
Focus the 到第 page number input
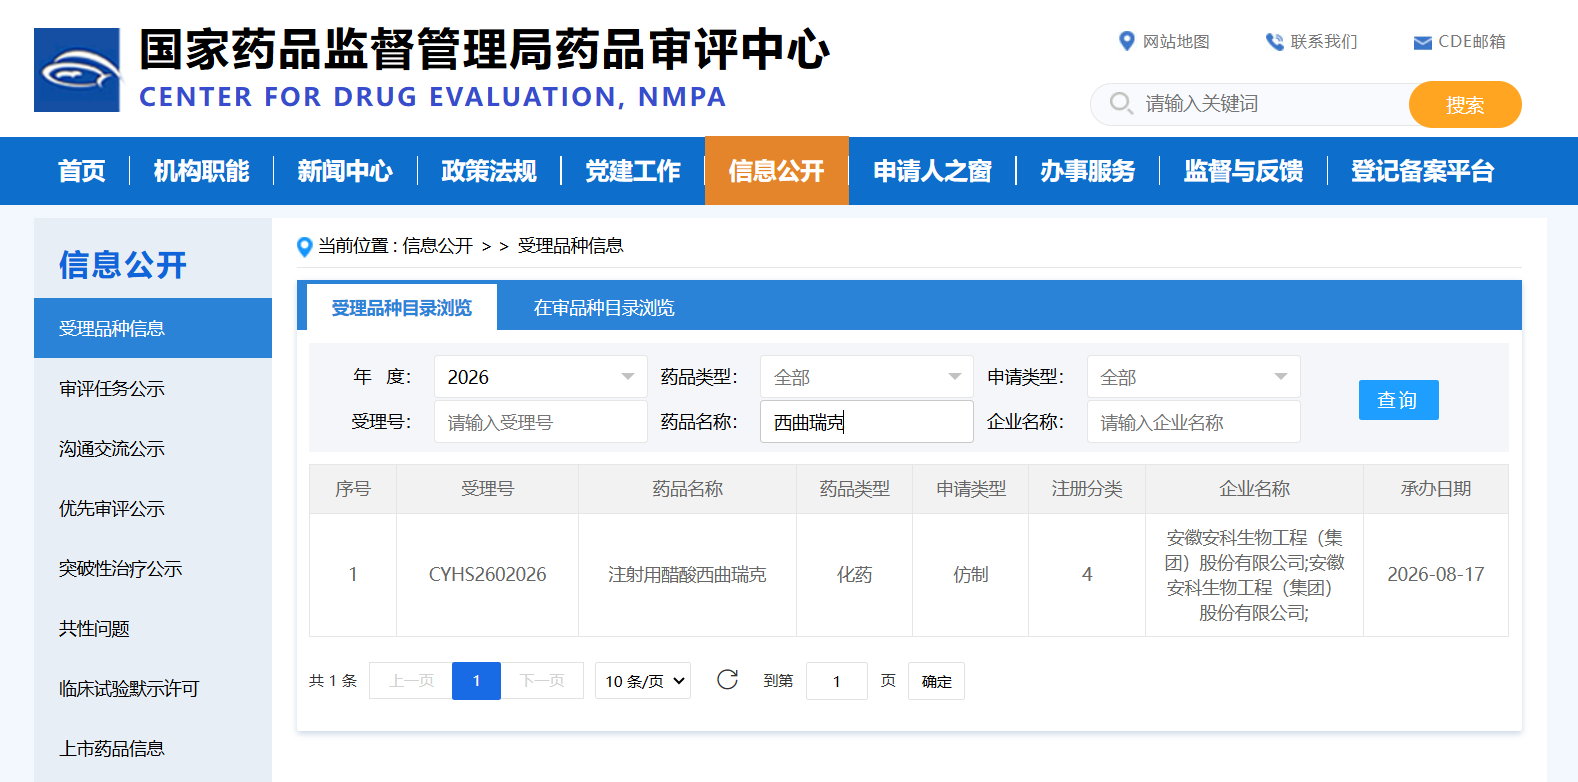pyautogui.click(x=837, y=681)
